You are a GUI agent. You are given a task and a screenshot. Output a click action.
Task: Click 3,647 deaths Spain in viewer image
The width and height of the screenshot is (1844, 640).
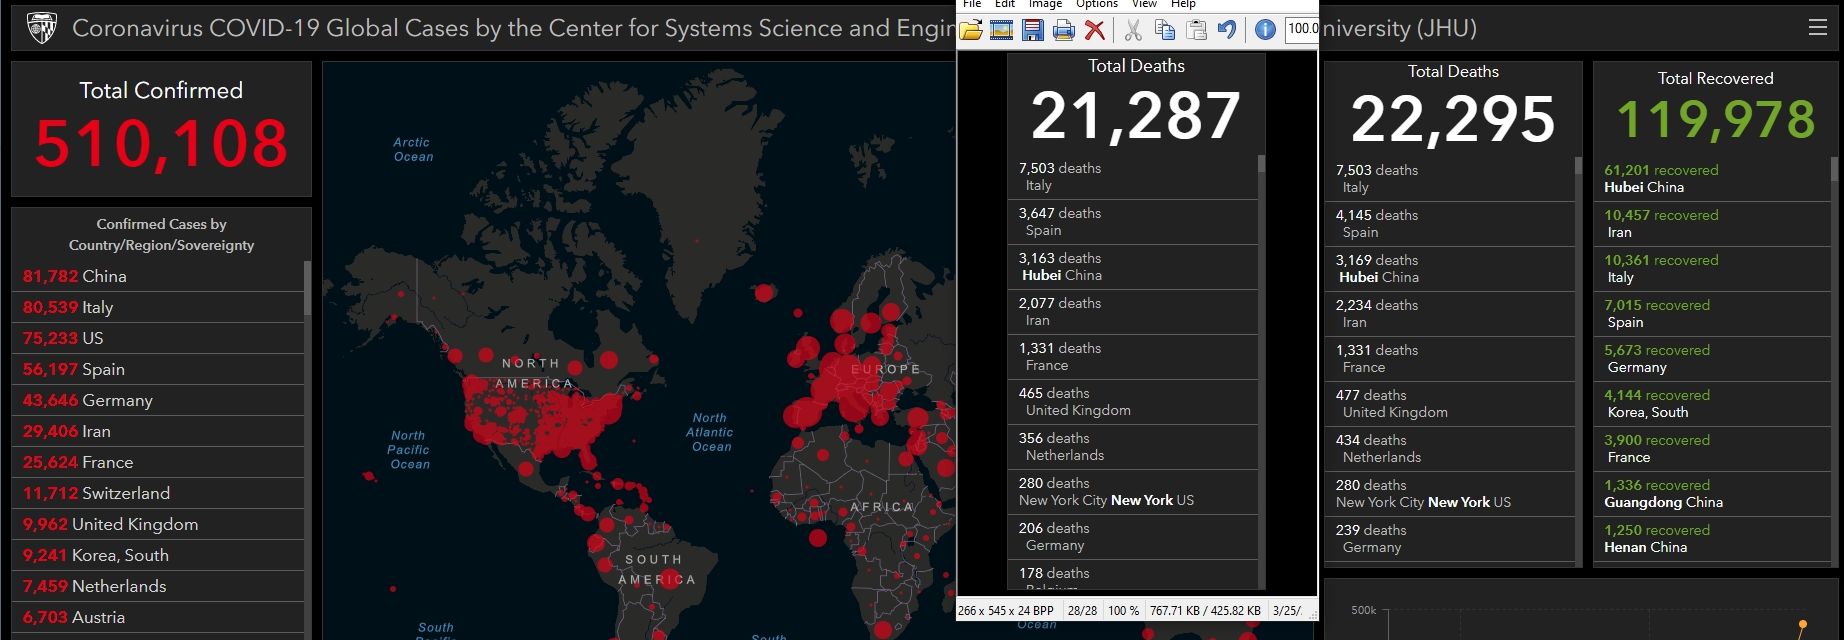click(1132, 222)
